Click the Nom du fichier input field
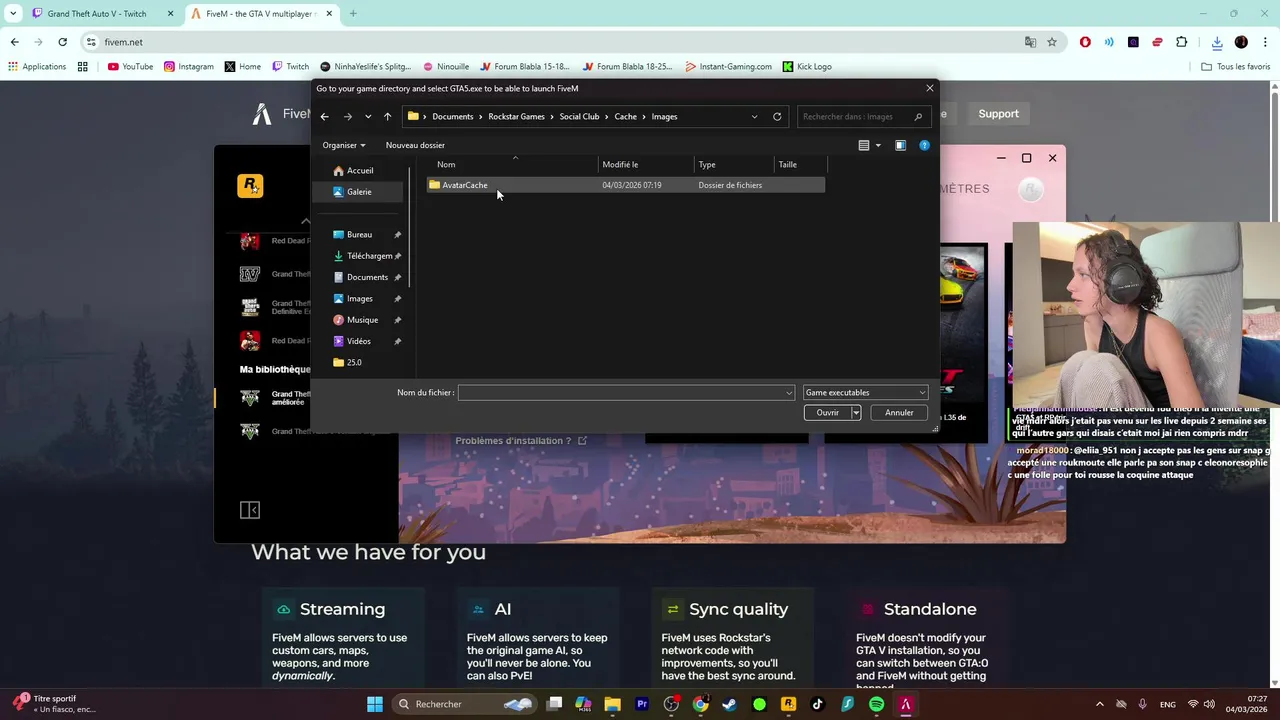The width and height of the screenshot is (1280, 720). (x=620, y=393)
